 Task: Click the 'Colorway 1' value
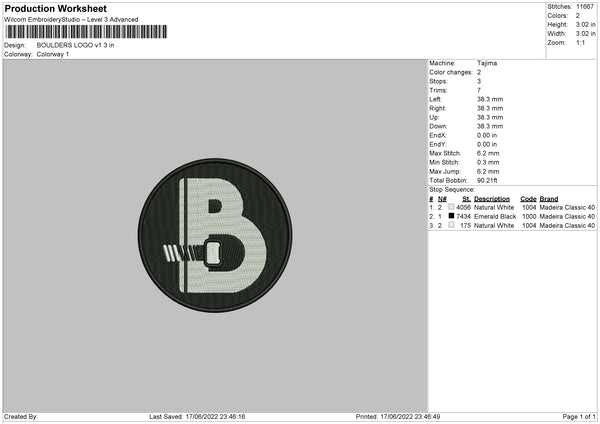[53, 54]
